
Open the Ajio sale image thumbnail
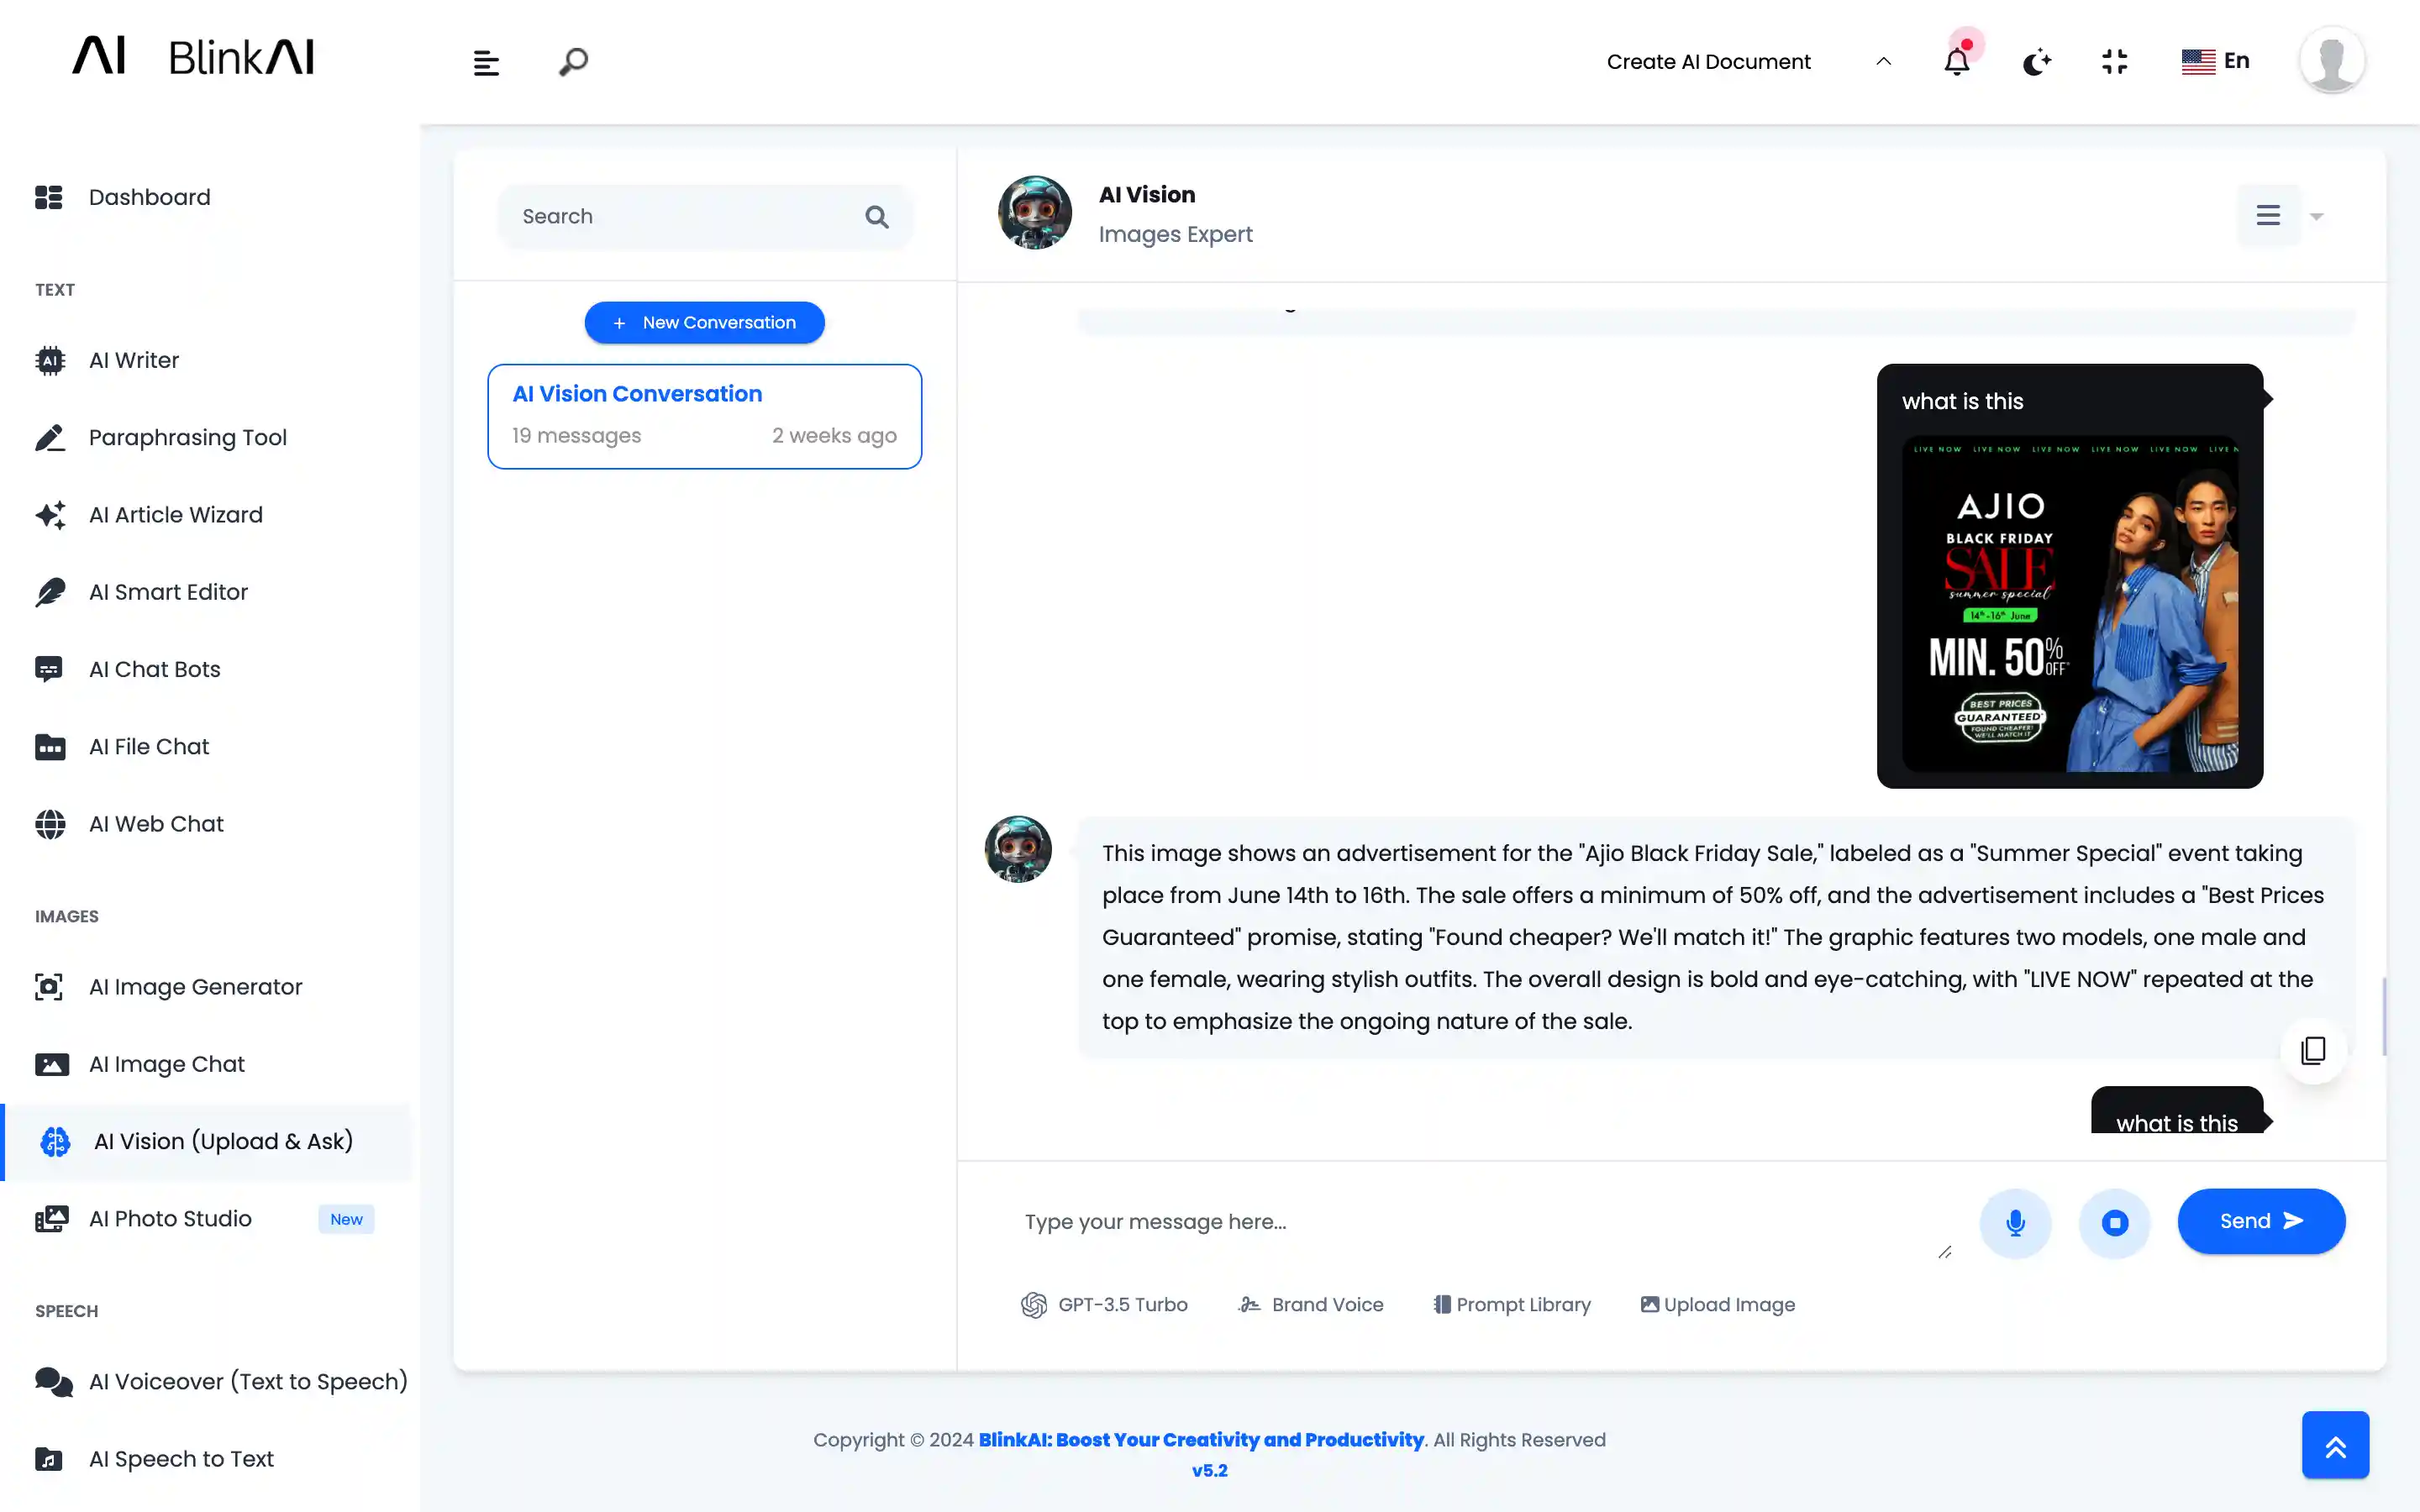(x=2069, y=603)
